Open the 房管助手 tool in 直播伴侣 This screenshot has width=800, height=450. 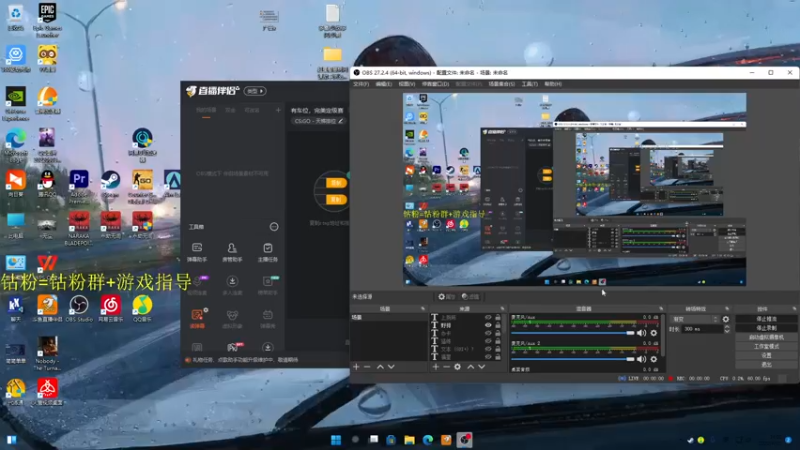tap(232, 252)
